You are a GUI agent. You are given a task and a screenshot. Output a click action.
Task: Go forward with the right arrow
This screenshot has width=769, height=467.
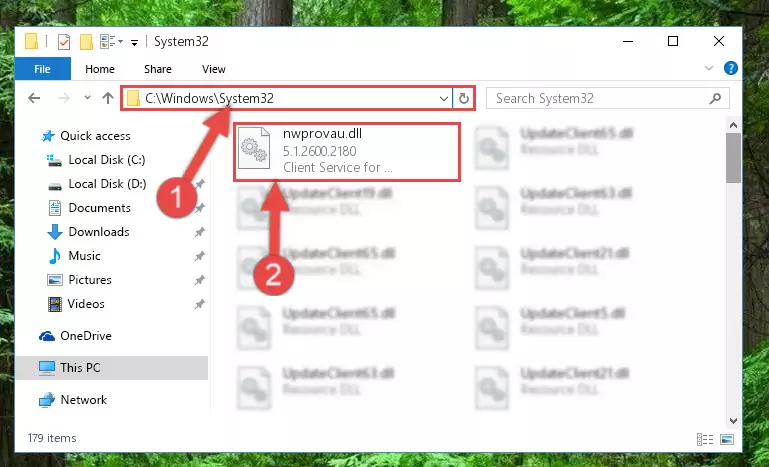coord(63,98)
